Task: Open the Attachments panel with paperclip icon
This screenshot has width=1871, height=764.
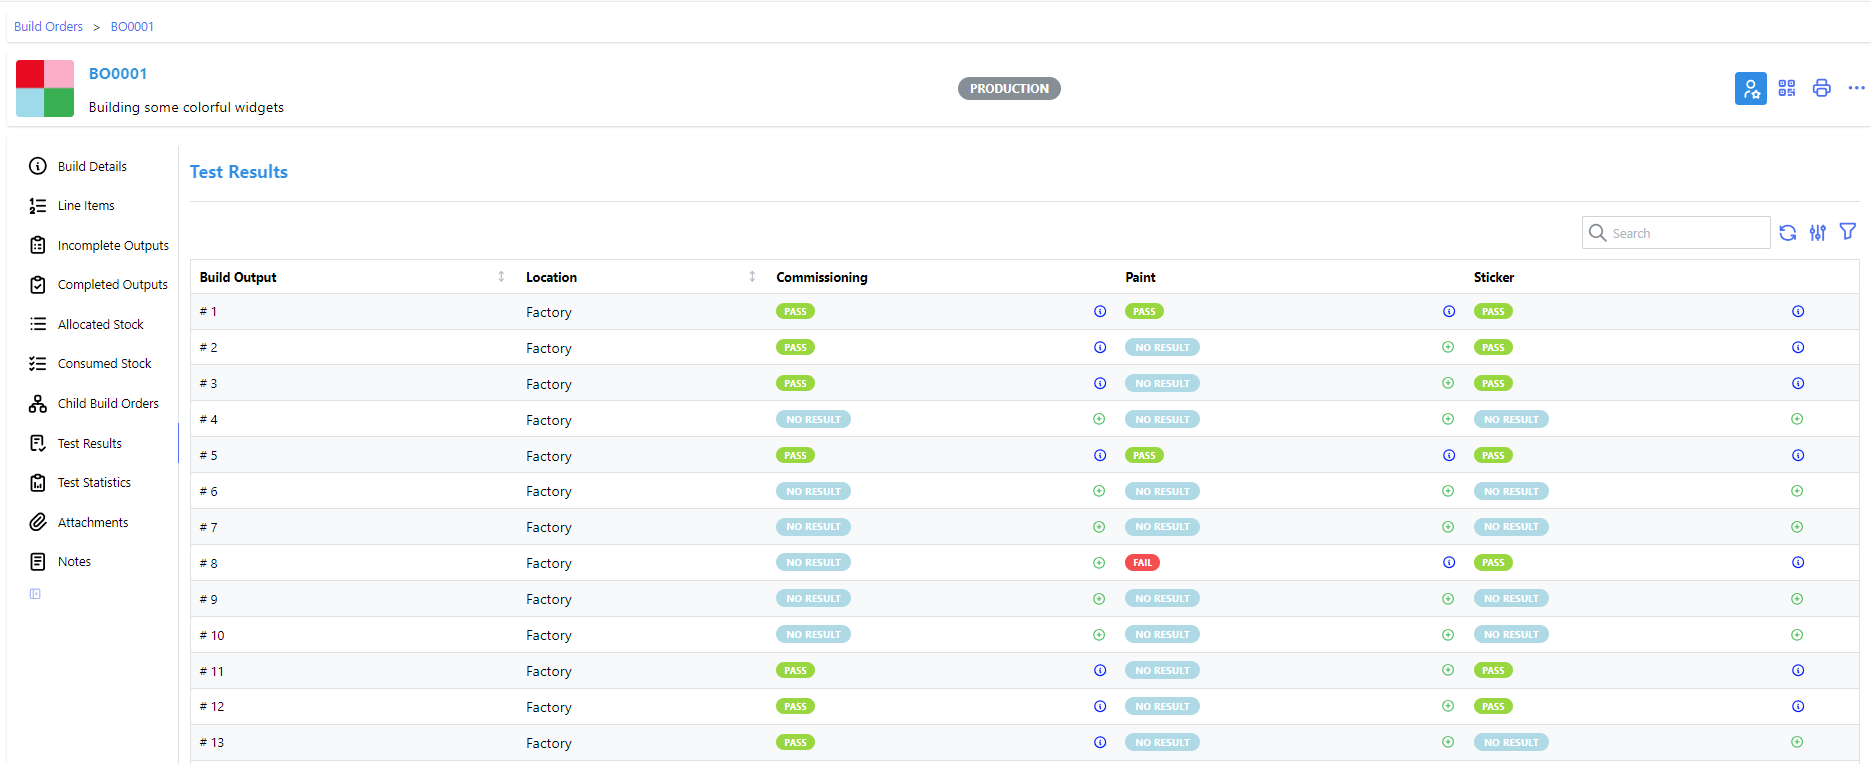Action: 92,522
